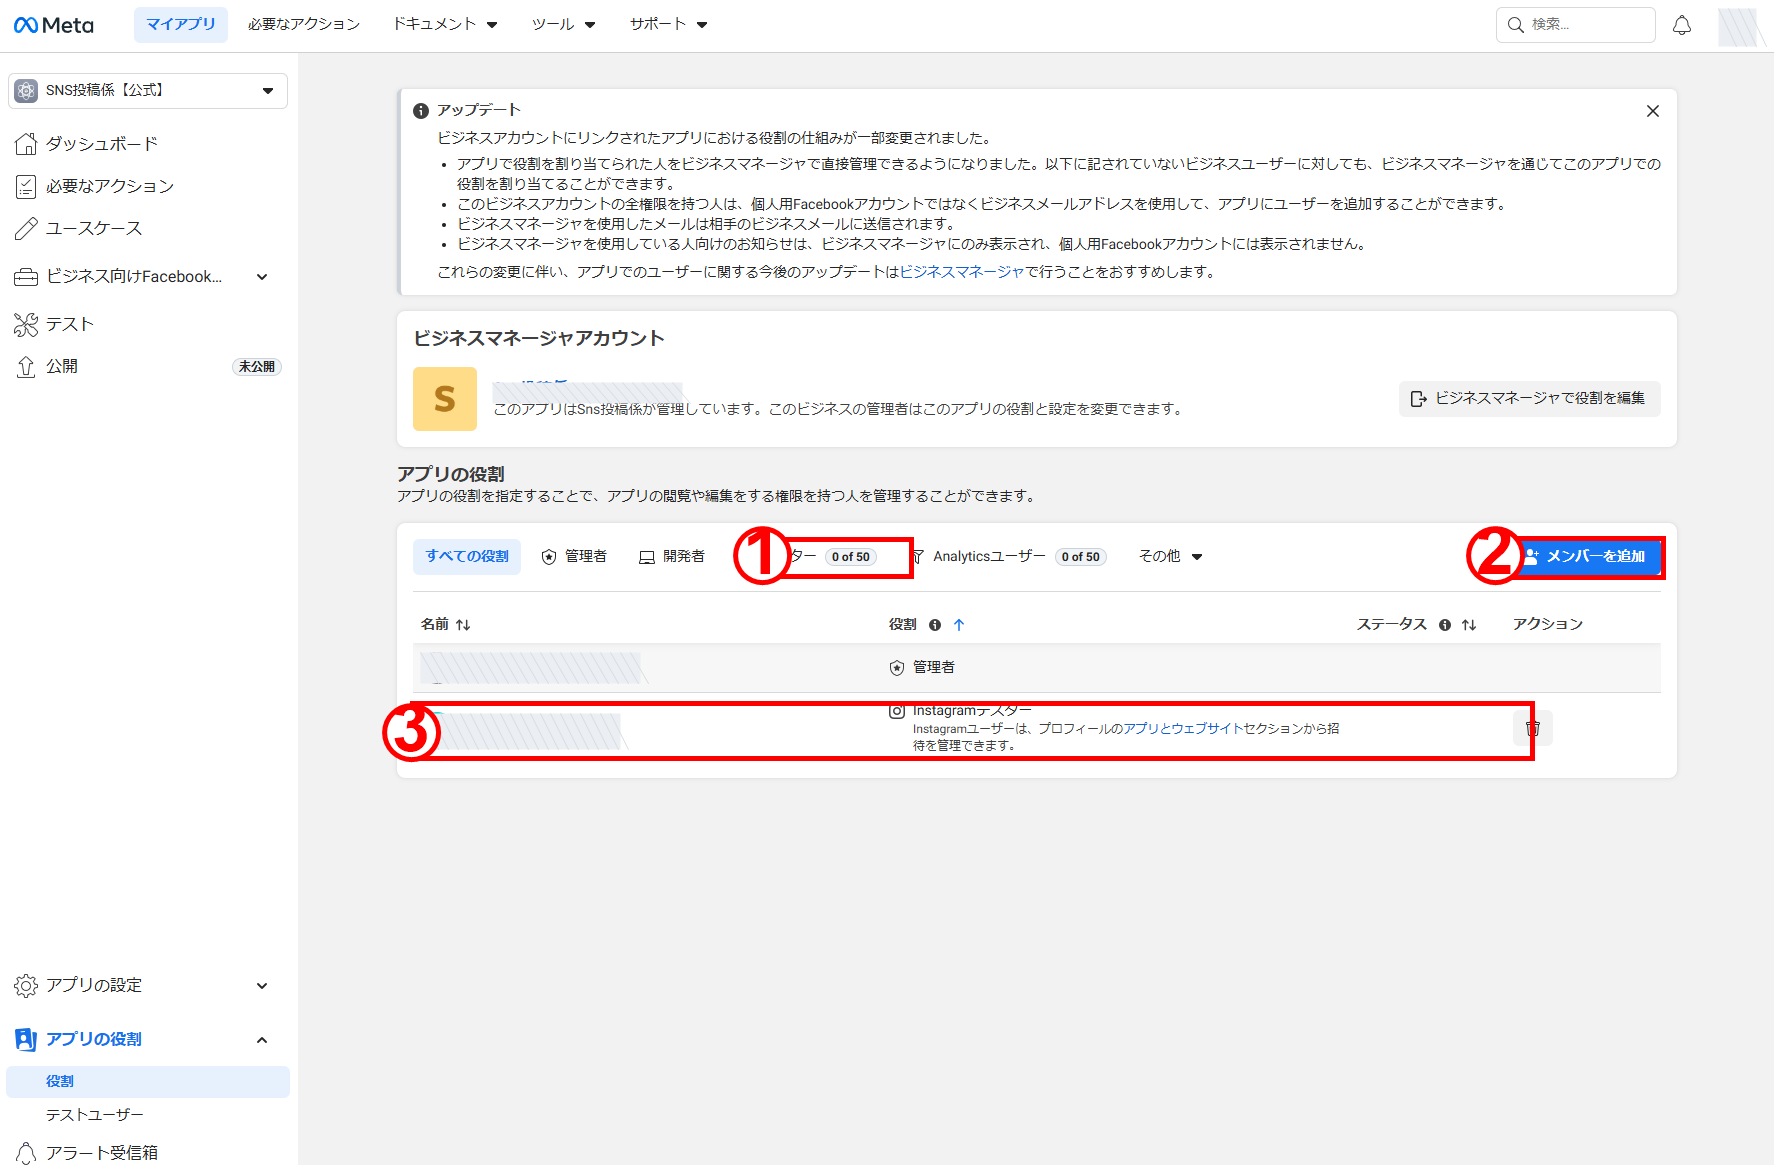Switch to すべての役割 tab

(x=467, y=556)
